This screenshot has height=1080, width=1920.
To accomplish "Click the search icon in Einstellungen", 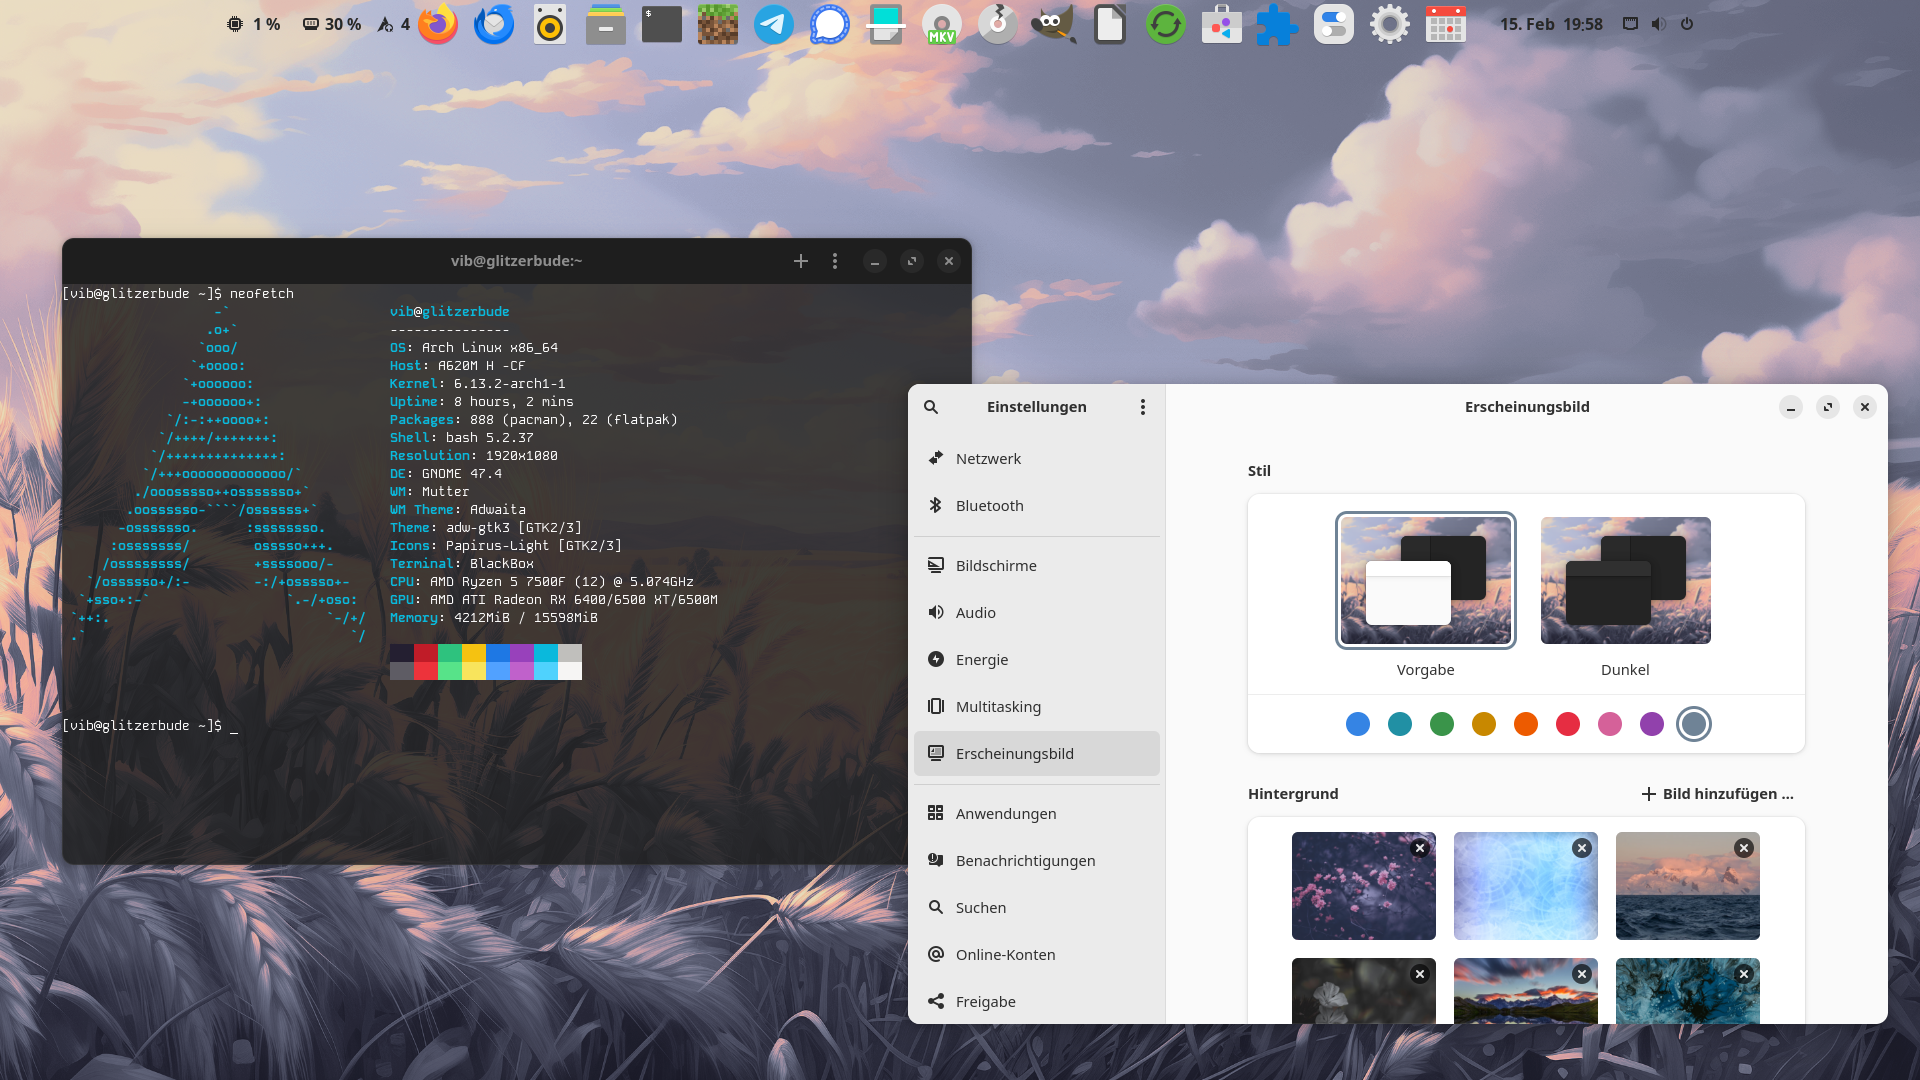I will click(931, 407).
